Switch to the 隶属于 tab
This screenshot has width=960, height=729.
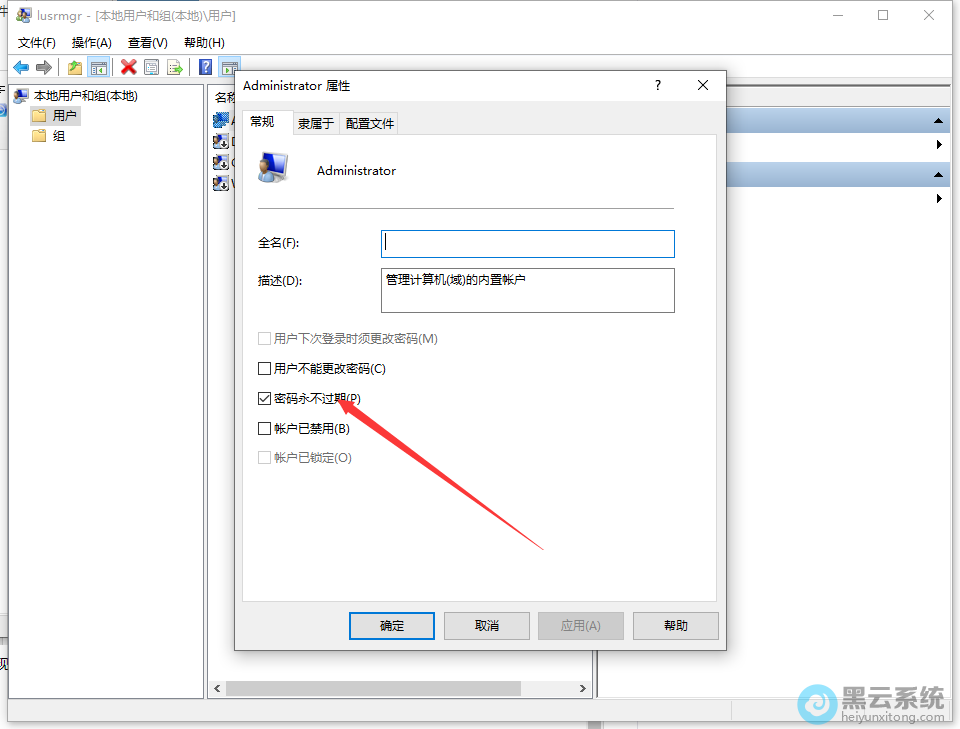315,124
